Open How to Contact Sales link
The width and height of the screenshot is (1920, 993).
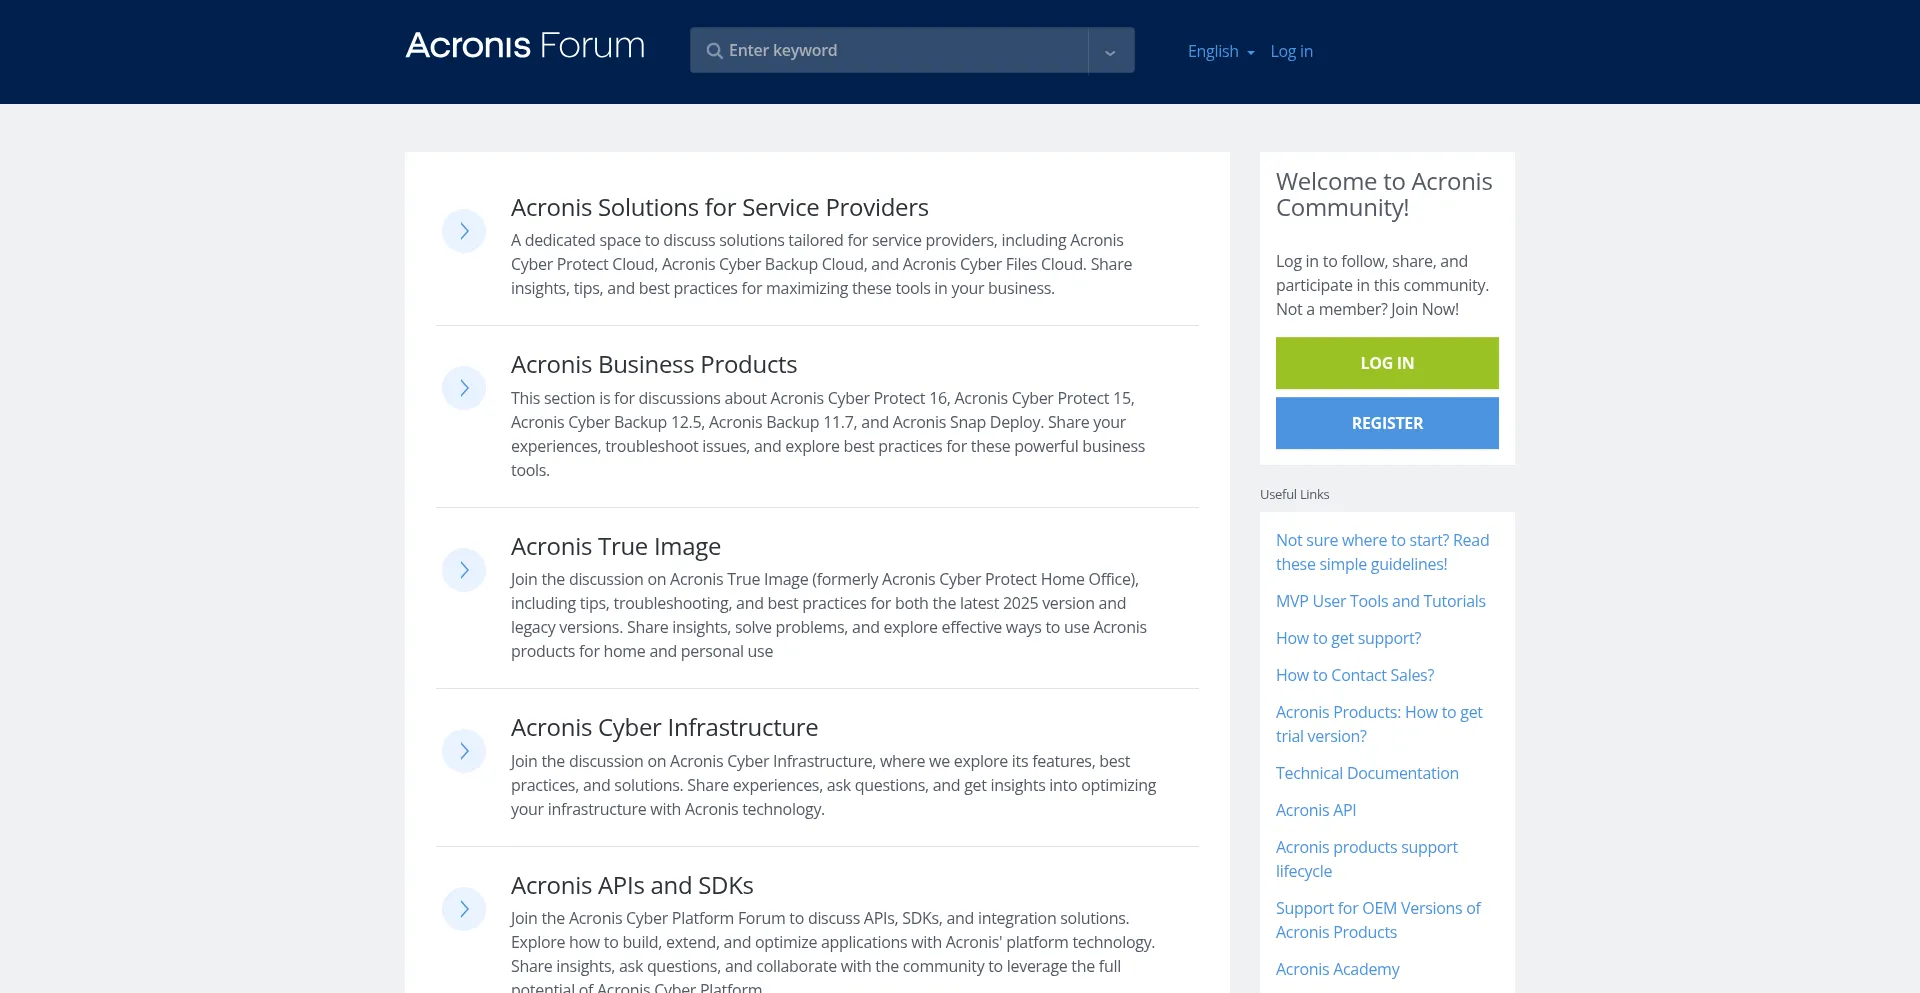1355,675
